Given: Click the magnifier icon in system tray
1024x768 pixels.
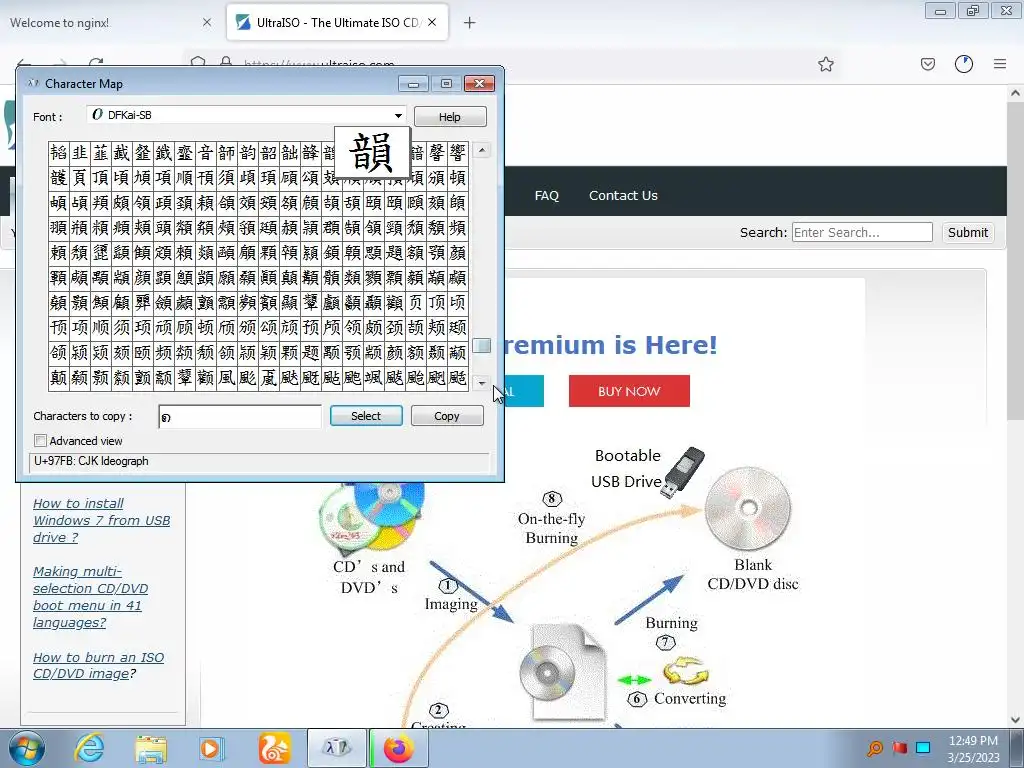Looking at the screenshot, I should pyautogui.click(x=874, y=748).
